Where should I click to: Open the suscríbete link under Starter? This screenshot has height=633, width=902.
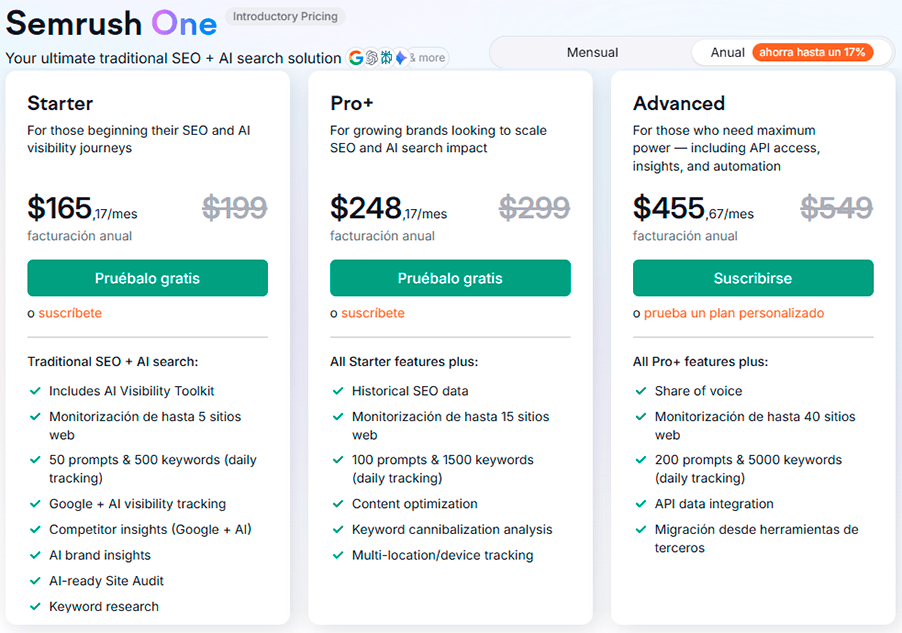[x=71, y=312]
